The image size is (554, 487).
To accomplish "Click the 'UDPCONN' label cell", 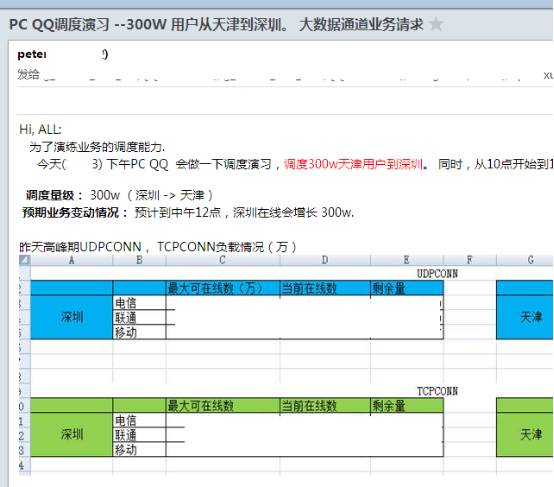I will click(437, 274).
